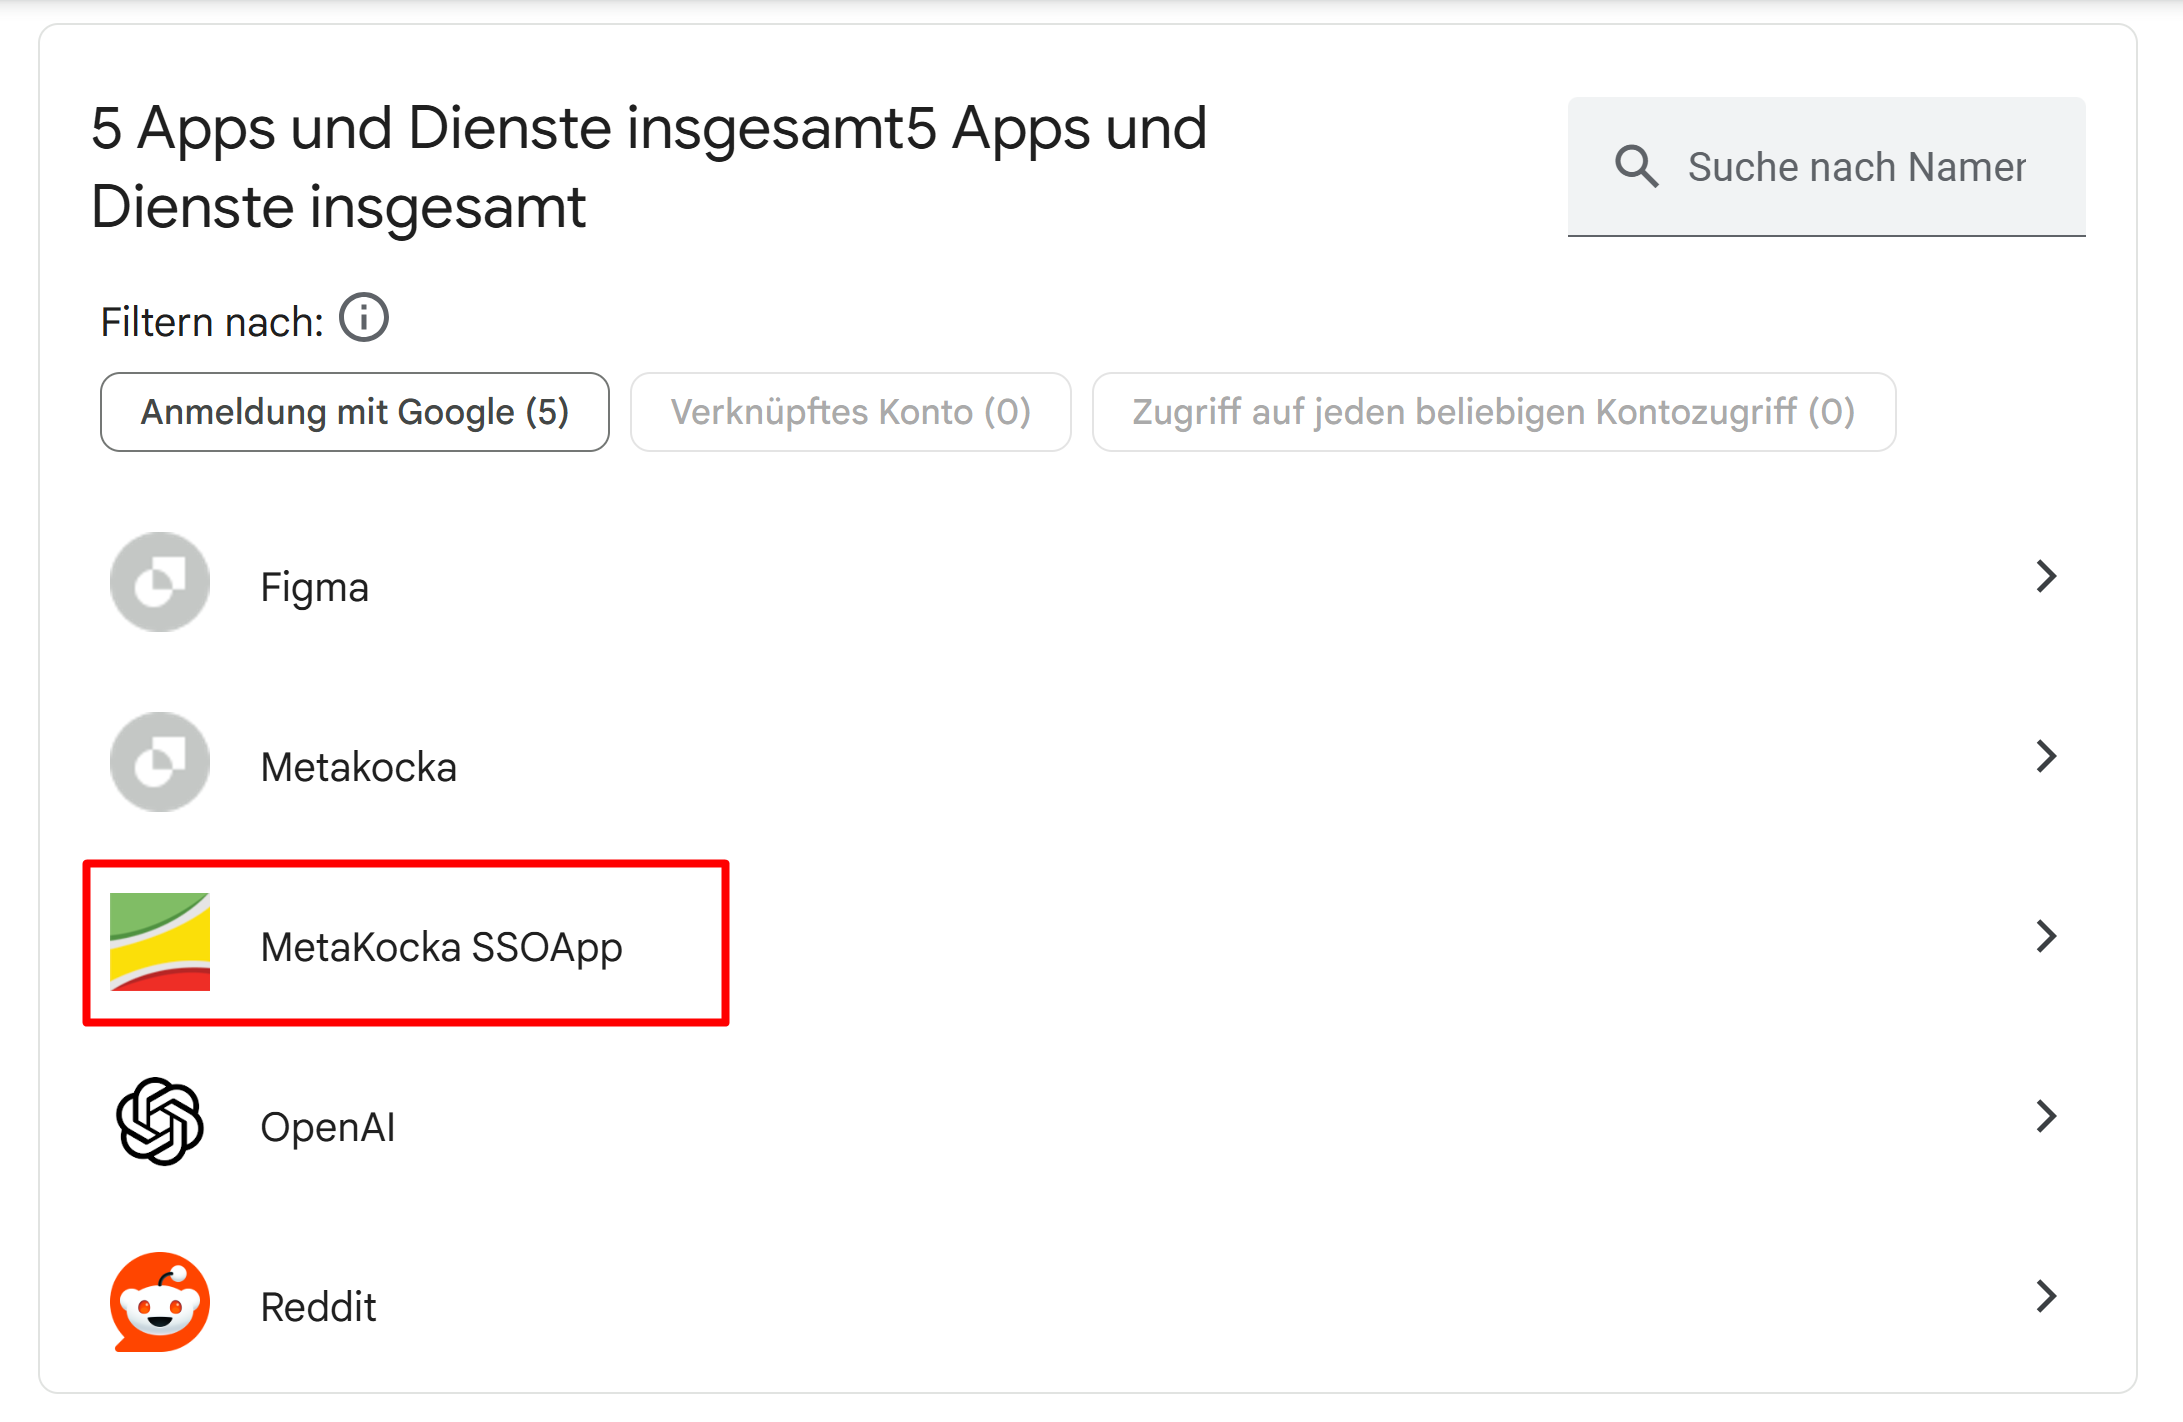The width and height of the screenshot is (2183, 1422).
Task: Click the Figma placeholder app icon
Action: coord(160,582)
